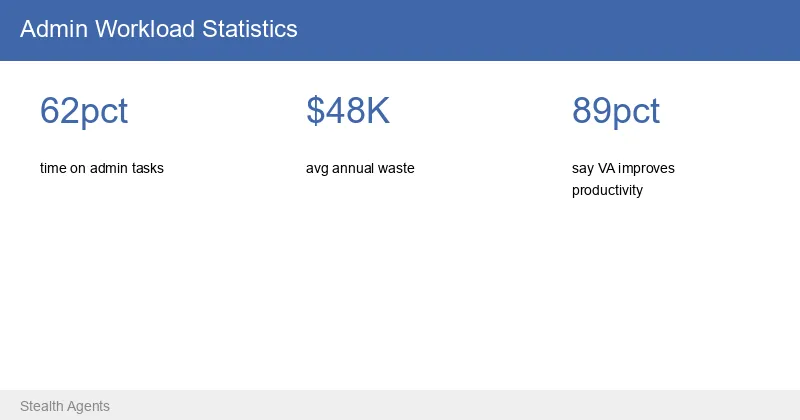
Task: Select the 89pct statistic figure
Action: pos(616,111)
